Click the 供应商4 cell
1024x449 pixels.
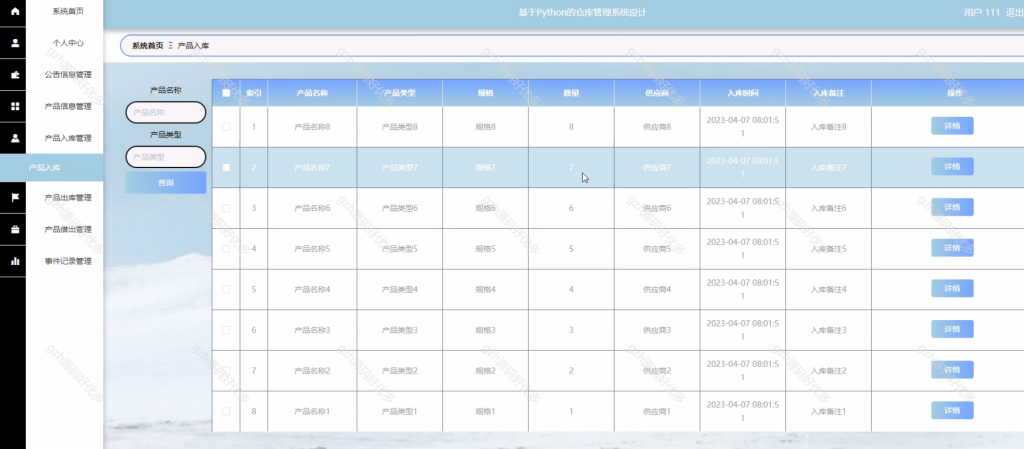pyautogui.click(x=657, y=289)
